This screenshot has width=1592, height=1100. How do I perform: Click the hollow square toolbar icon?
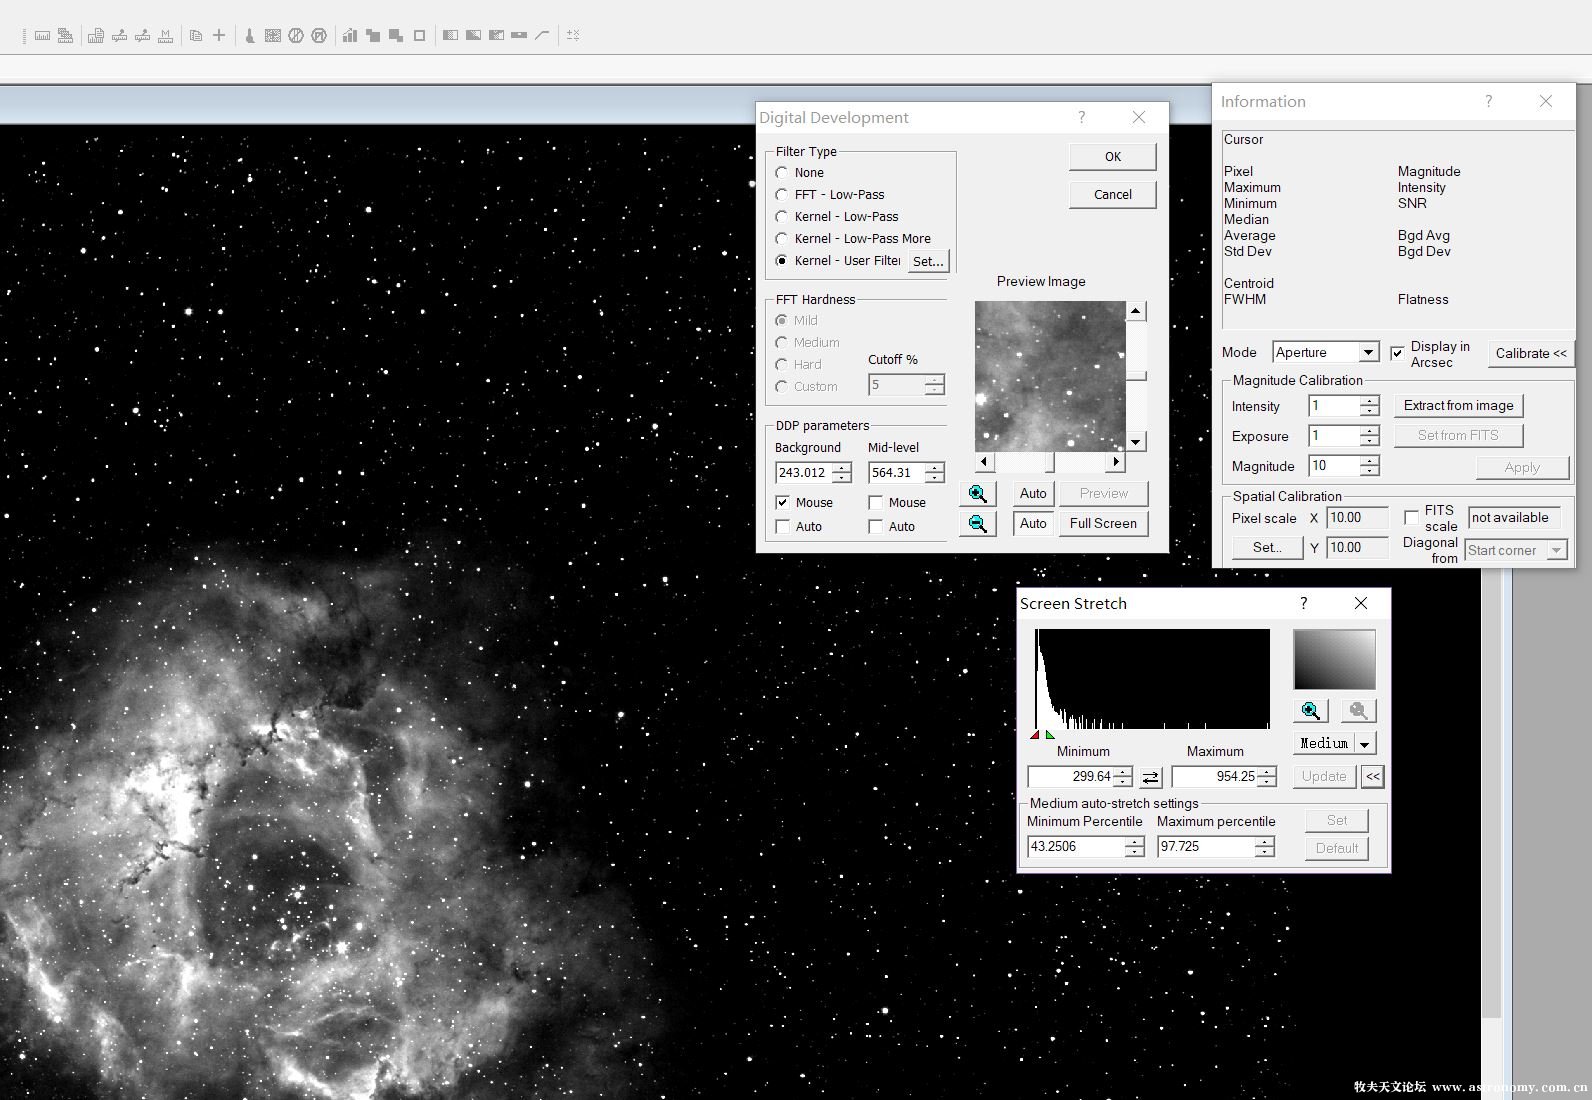(x=419, y=35)
